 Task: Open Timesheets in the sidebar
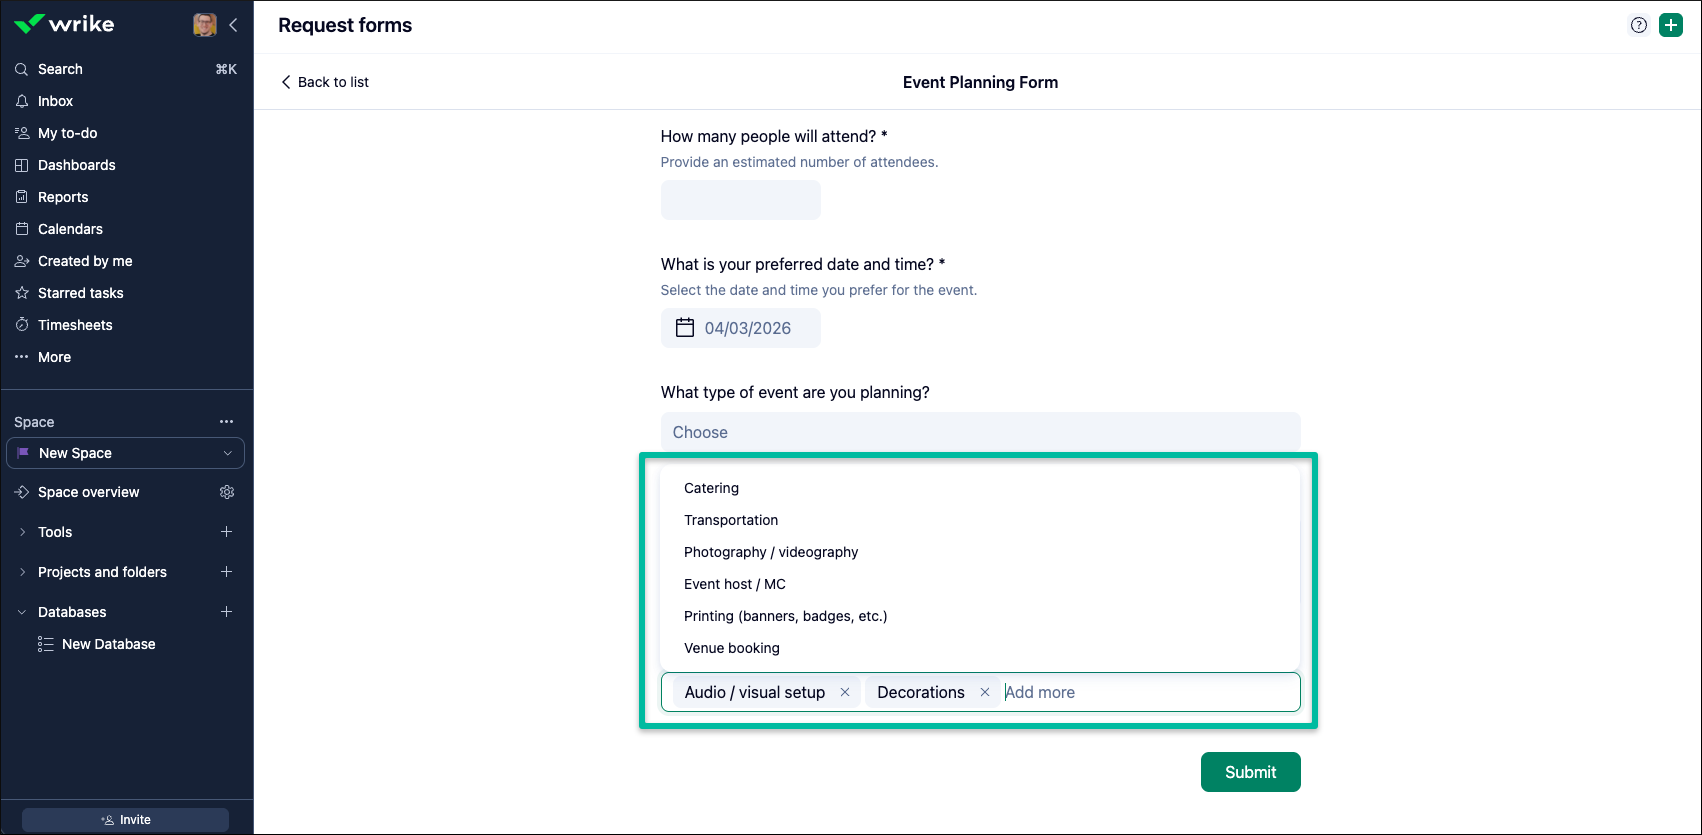coord(75,325)
